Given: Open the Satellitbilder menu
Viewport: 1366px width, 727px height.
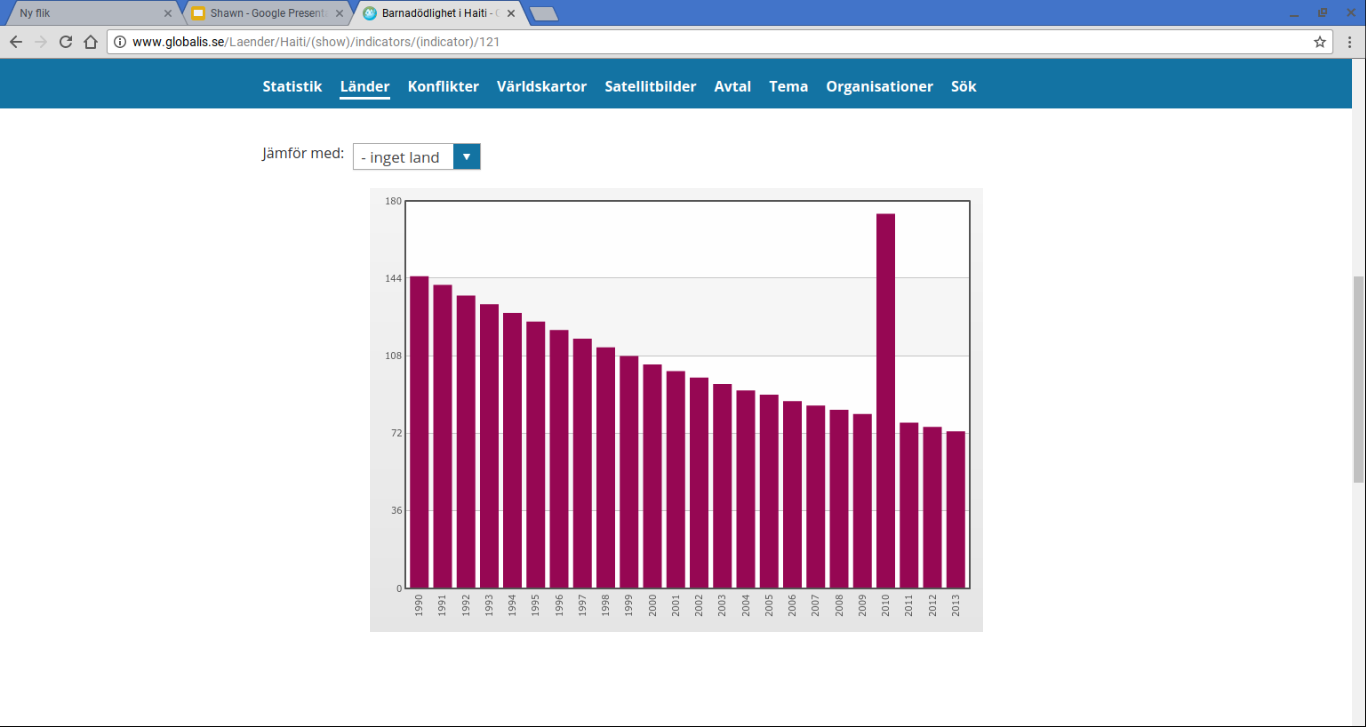Looking at the screenshot, I should 650,87.
